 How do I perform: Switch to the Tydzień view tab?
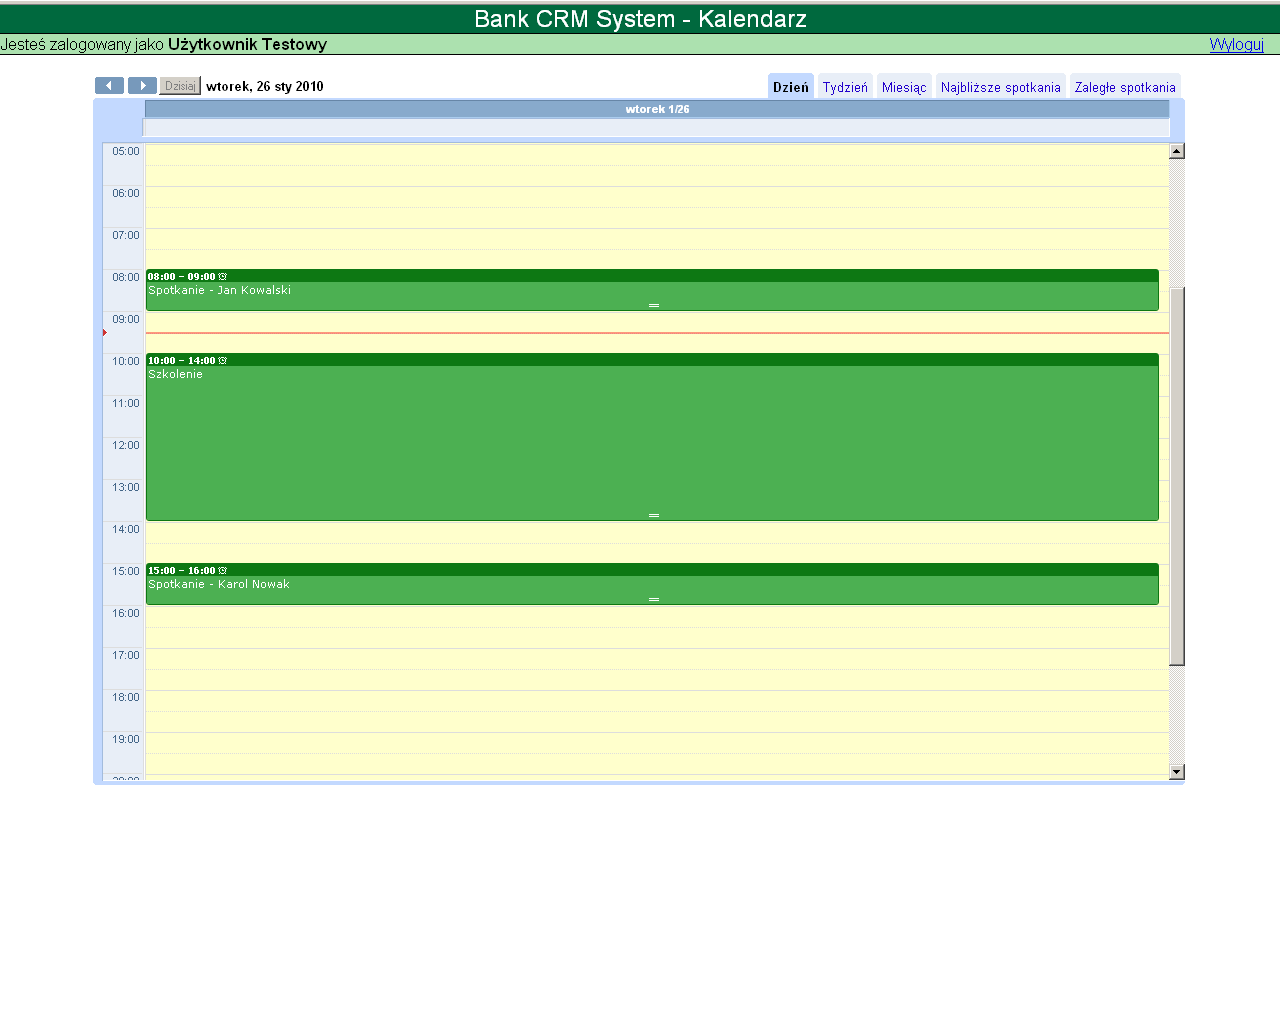coord(845,87)
